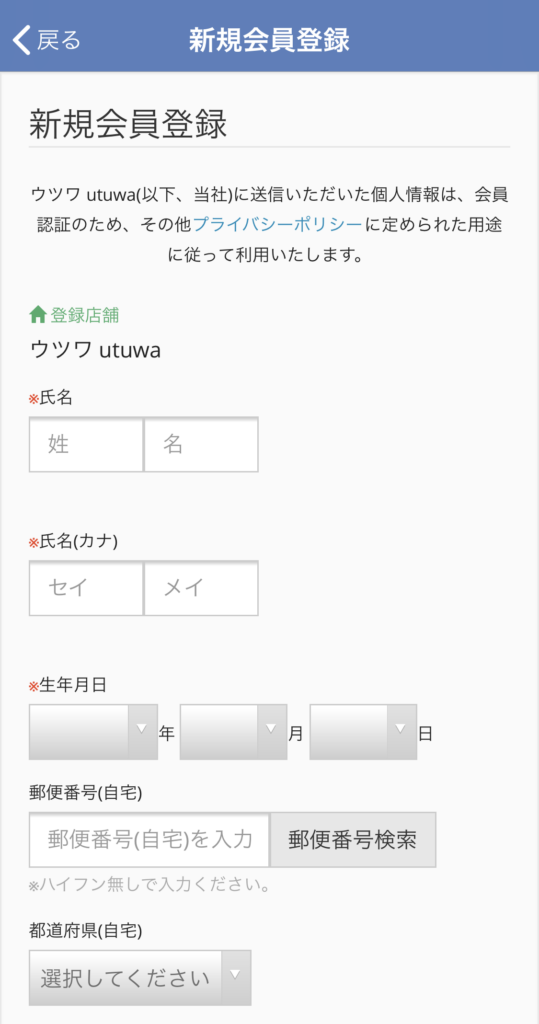
Task: Focus the 郵便番号(自宅) input field
Action: 150,839
